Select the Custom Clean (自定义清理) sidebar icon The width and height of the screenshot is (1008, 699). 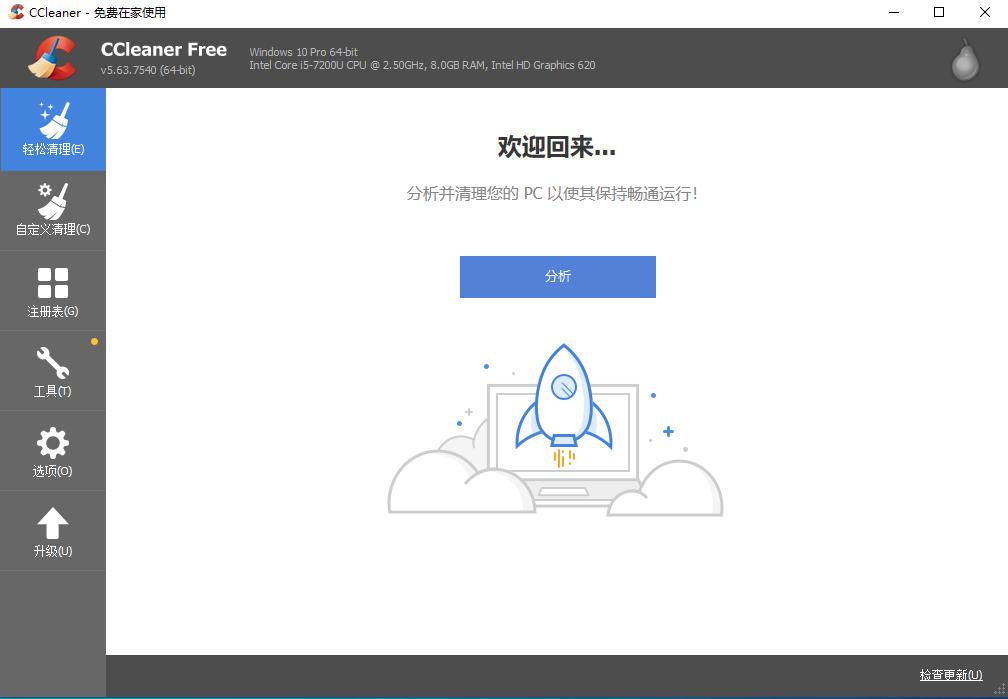(x=52, y=200)
